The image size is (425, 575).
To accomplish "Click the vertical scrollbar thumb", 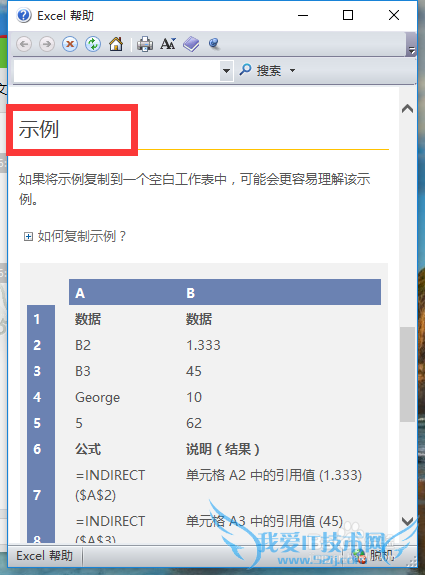I will coord(407,374).
